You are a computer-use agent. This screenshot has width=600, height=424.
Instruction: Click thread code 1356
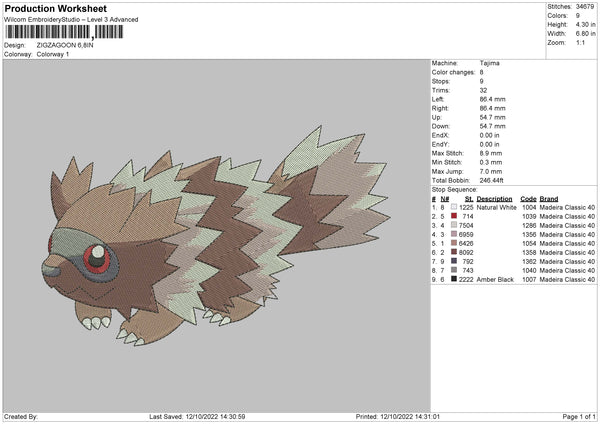coord(529,234)
